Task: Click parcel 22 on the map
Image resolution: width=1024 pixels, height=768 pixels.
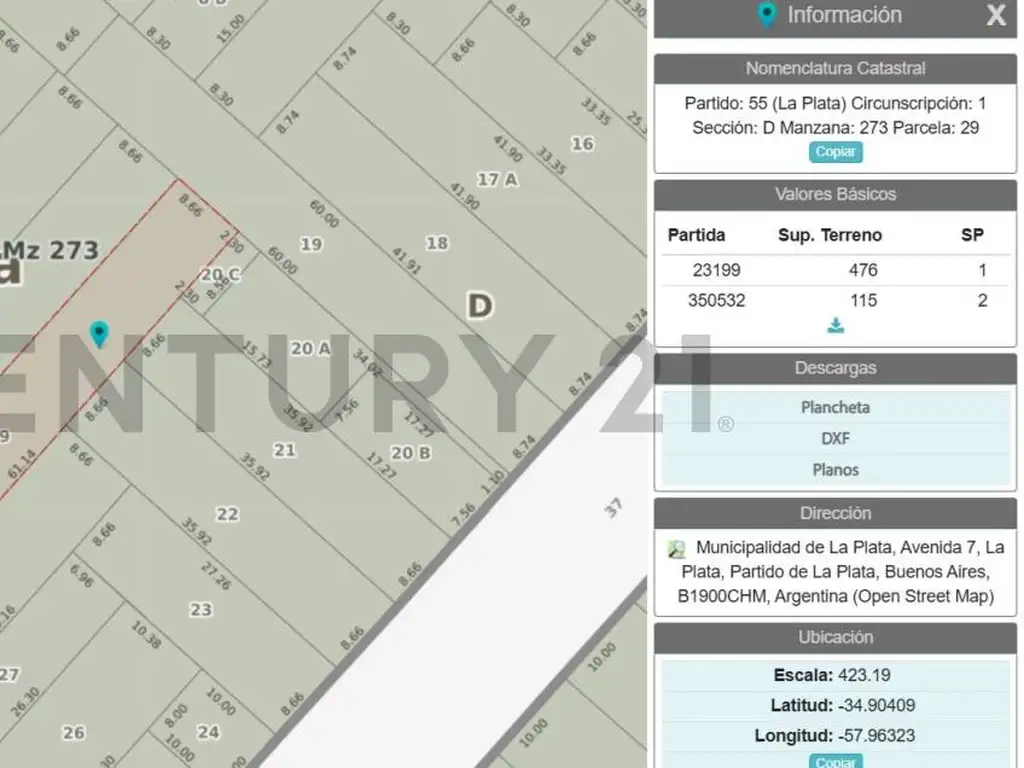Action: click(228, 514)
